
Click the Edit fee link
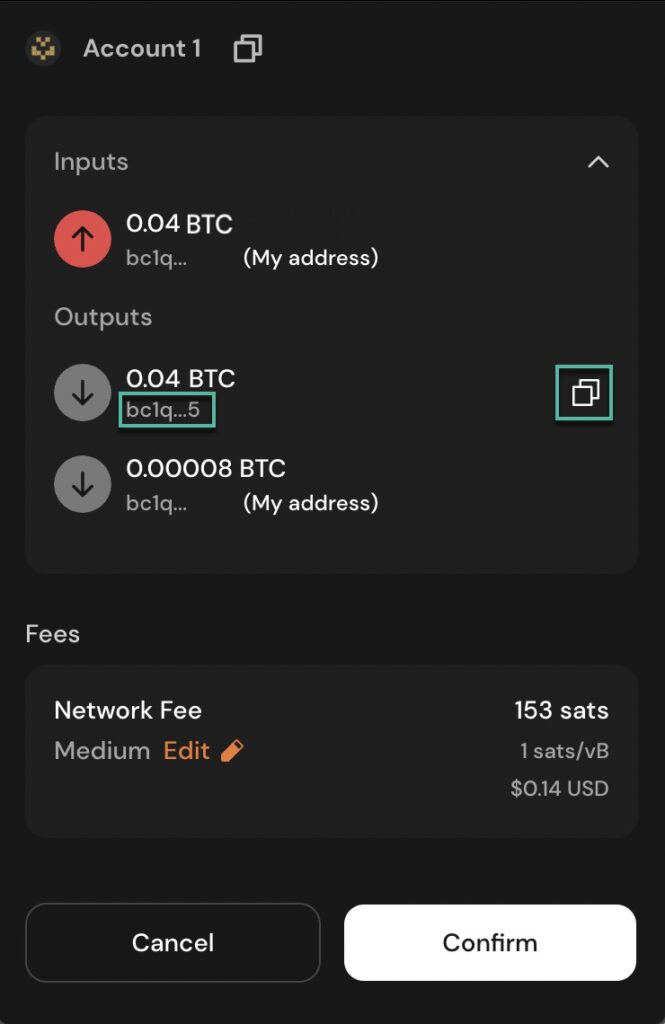(x=187, y=751)
